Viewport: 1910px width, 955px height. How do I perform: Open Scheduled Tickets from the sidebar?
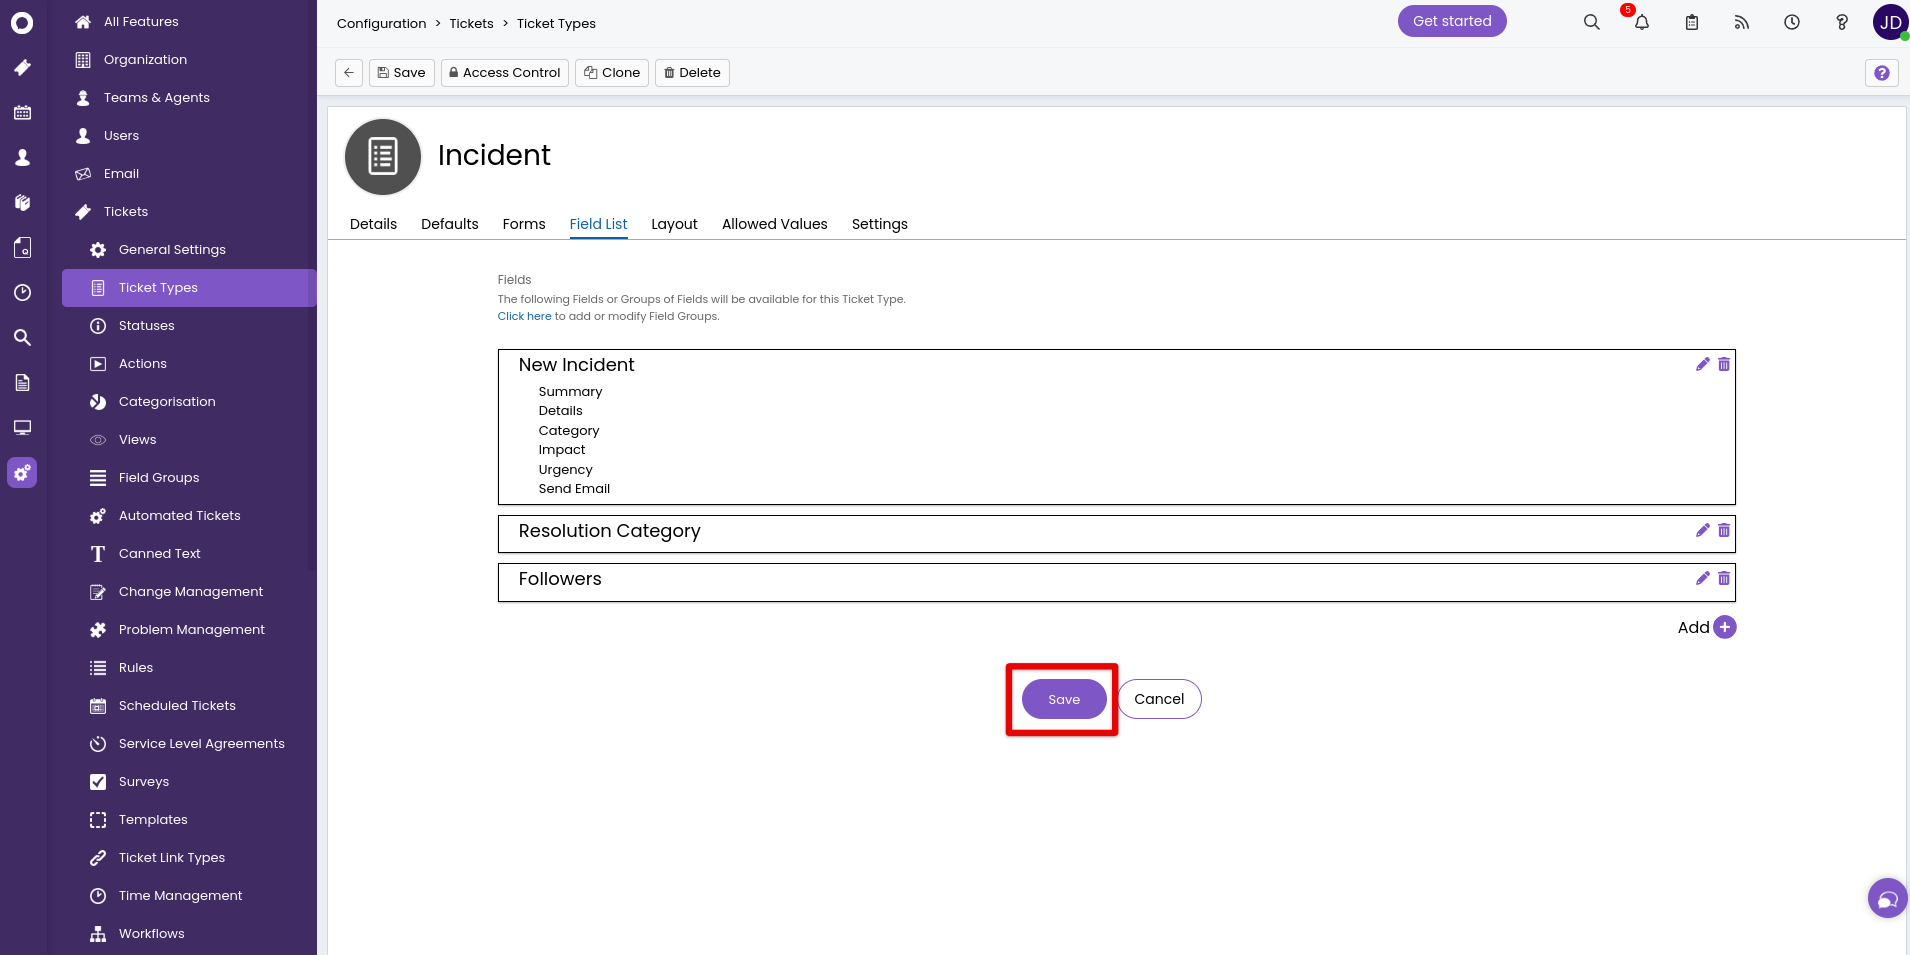(177, 705)
